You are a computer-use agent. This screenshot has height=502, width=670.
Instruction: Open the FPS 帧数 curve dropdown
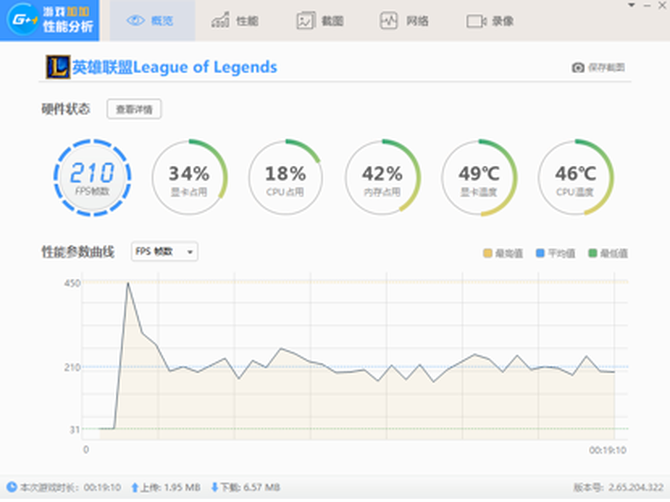(165, 252)
